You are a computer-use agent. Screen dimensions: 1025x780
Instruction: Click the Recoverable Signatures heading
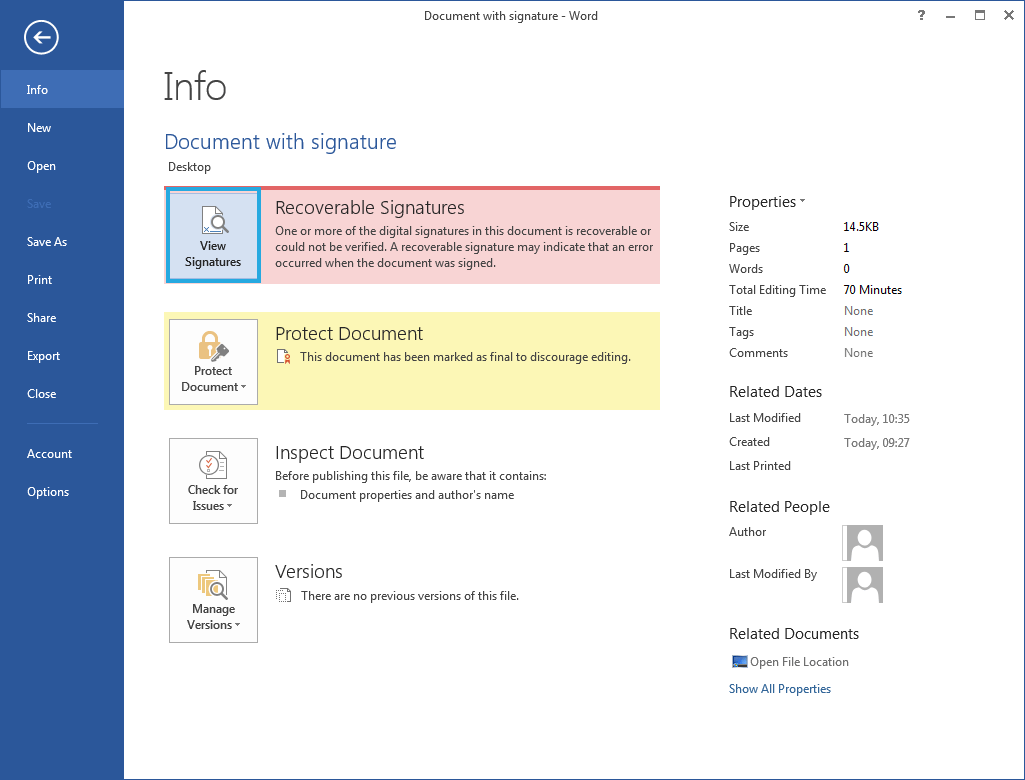coord(370,207)
